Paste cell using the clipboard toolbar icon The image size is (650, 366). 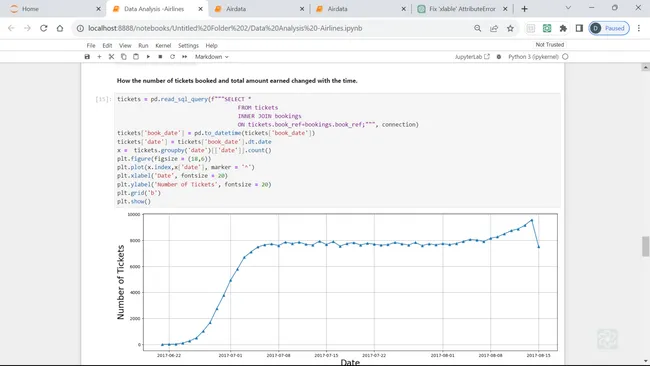click(136, 57)
